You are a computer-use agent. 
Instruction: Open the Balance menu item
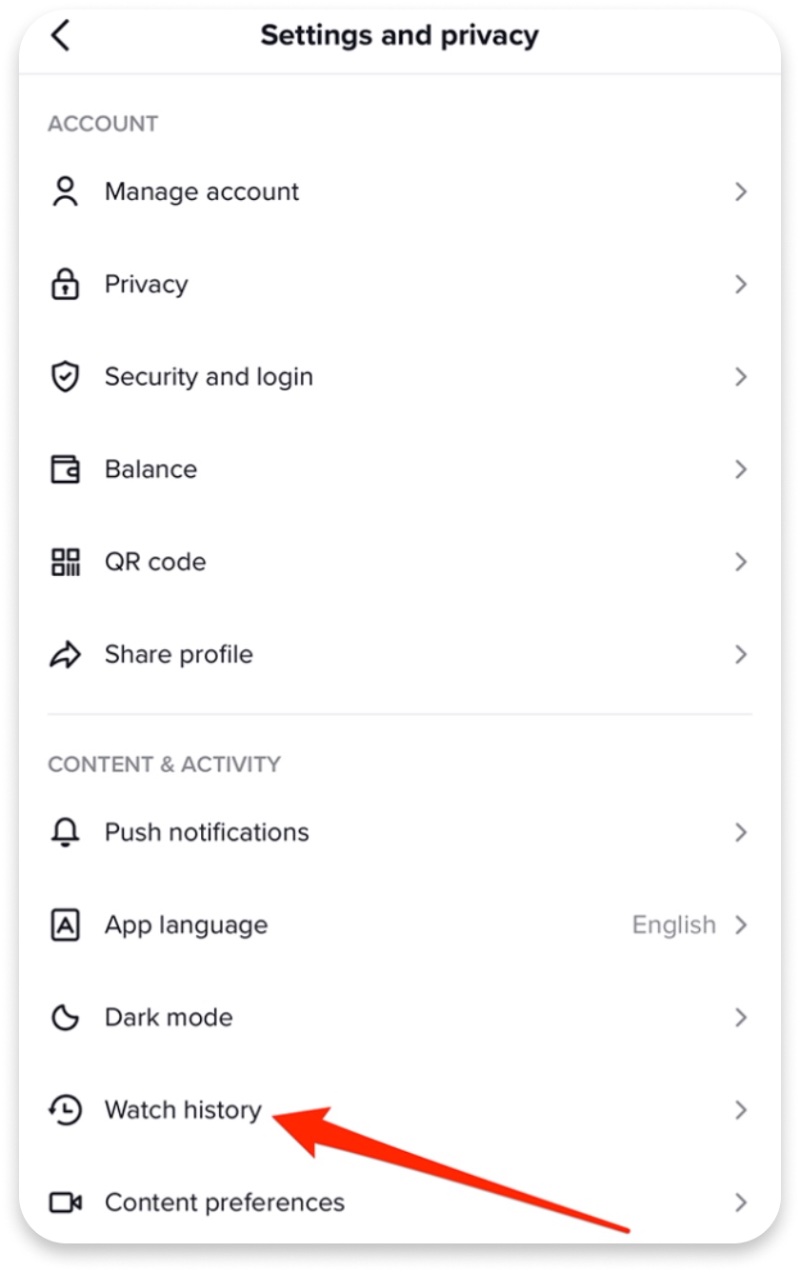click(150, 469)
